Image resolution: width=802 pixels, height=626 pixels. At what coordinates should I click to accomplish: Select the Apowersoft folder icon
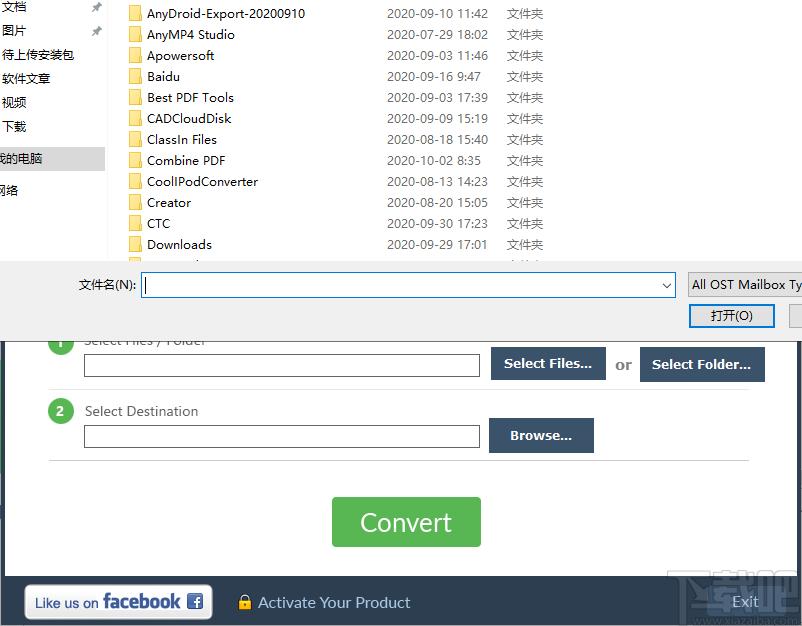point(135,55)
